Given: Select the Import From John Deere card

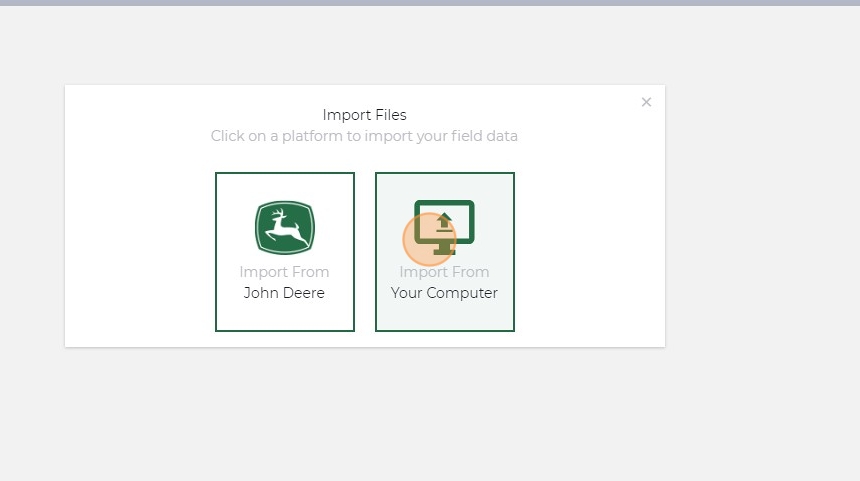Looking at the screenshot, I should point(285,252).
